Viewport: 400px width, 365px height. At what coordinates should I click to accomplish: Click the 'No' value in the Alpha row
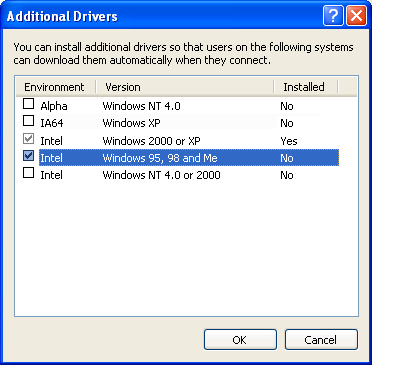pyautogui.click(x=287, y=106)
